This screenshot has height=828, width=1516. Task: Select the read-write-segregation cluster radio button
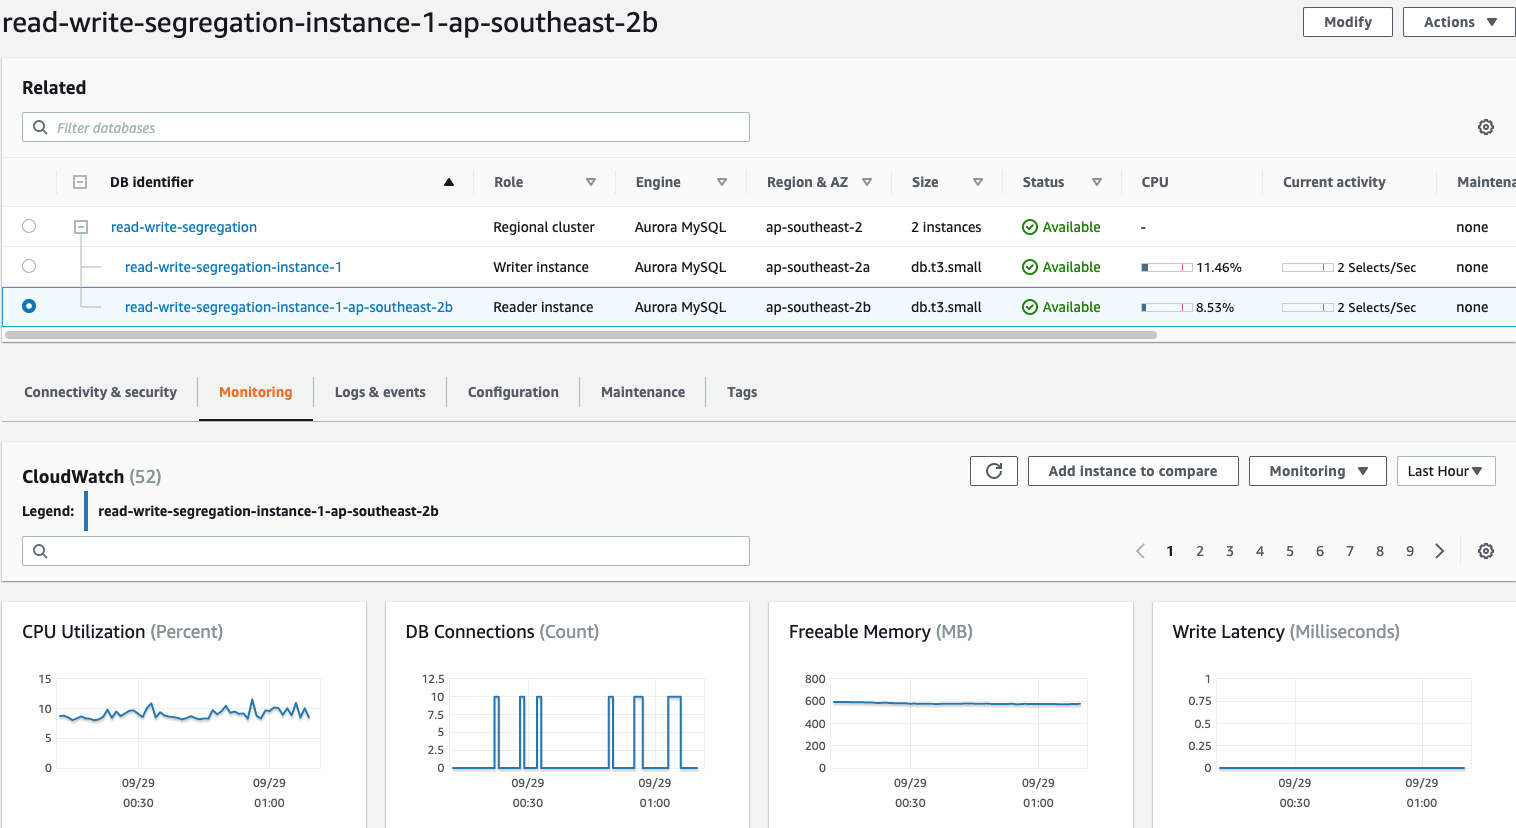coord(29,227)
